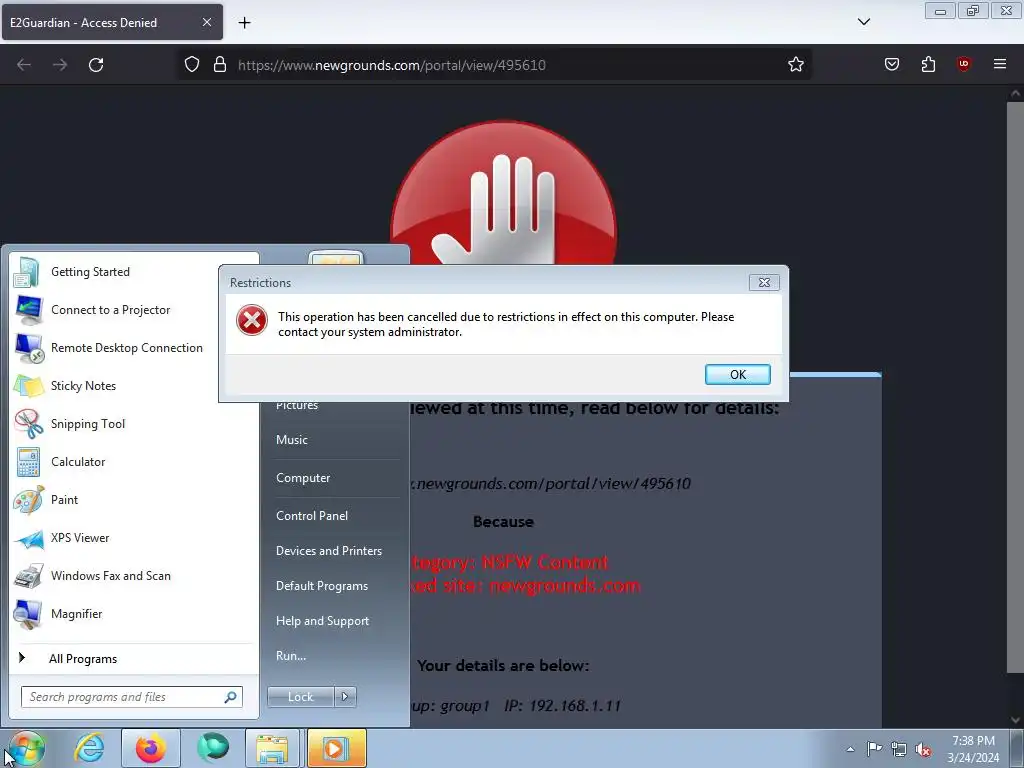Open the clock showing 7:38 PM
The width and height of the screenshot is (1024, 768).
[x=973, y=749]
